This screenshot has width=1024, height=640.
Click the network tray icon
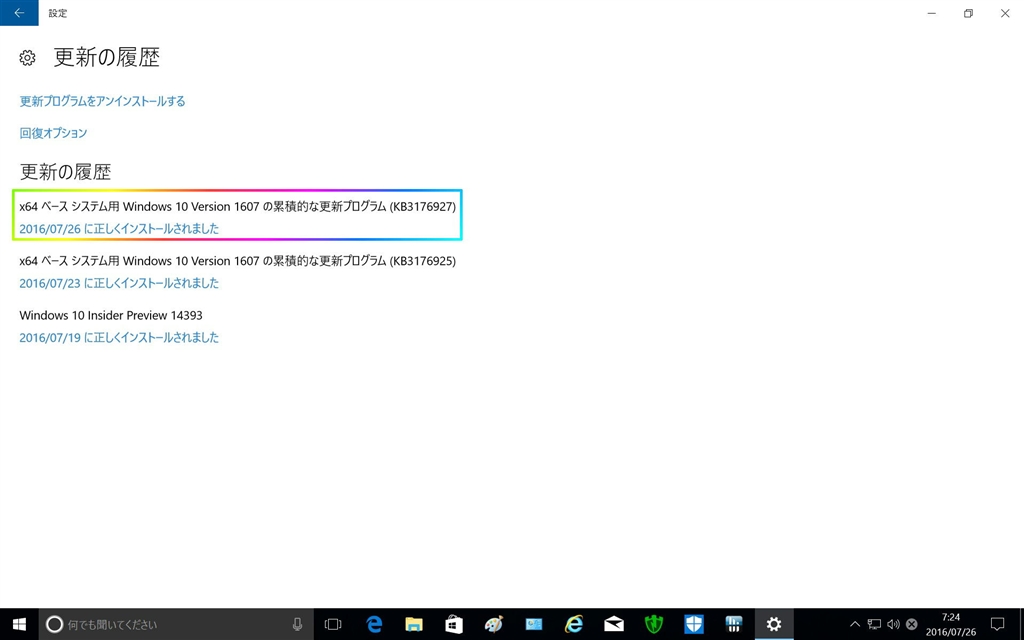tap(874, 624)
